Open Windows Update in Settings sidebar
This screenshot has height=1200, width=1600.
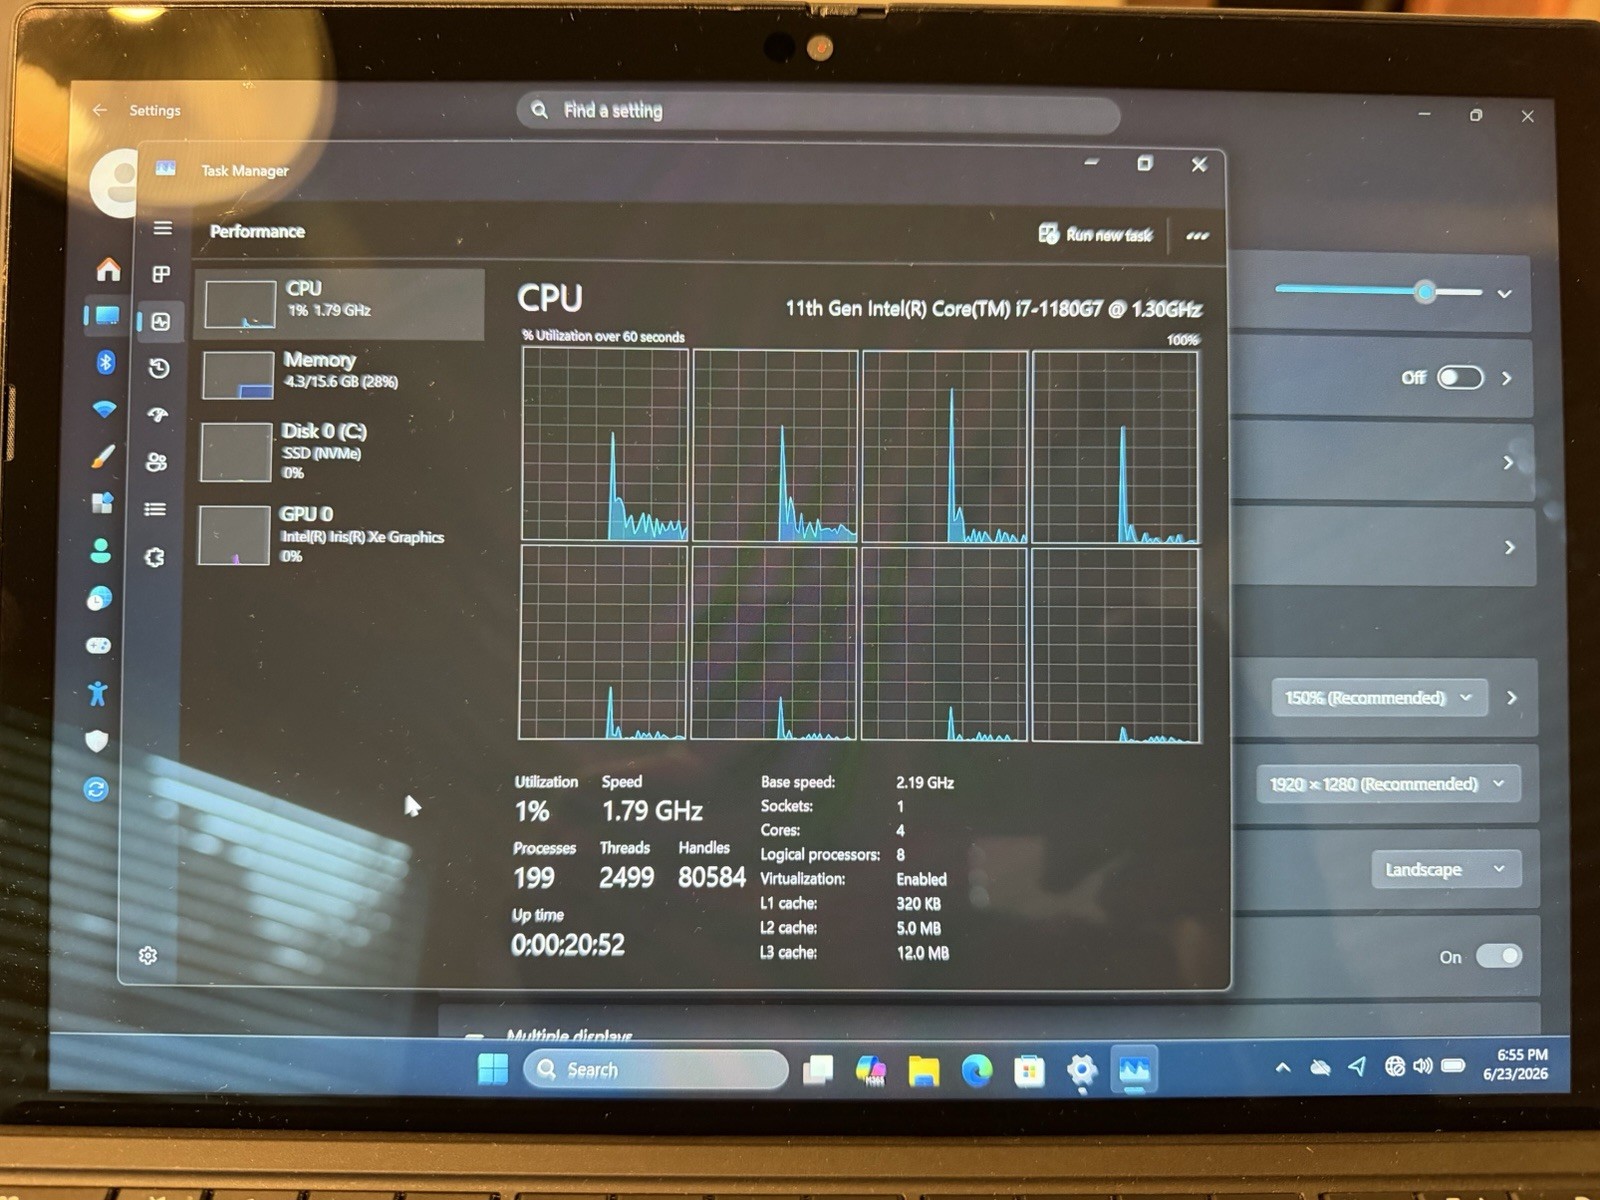click(x=96, y=789)
